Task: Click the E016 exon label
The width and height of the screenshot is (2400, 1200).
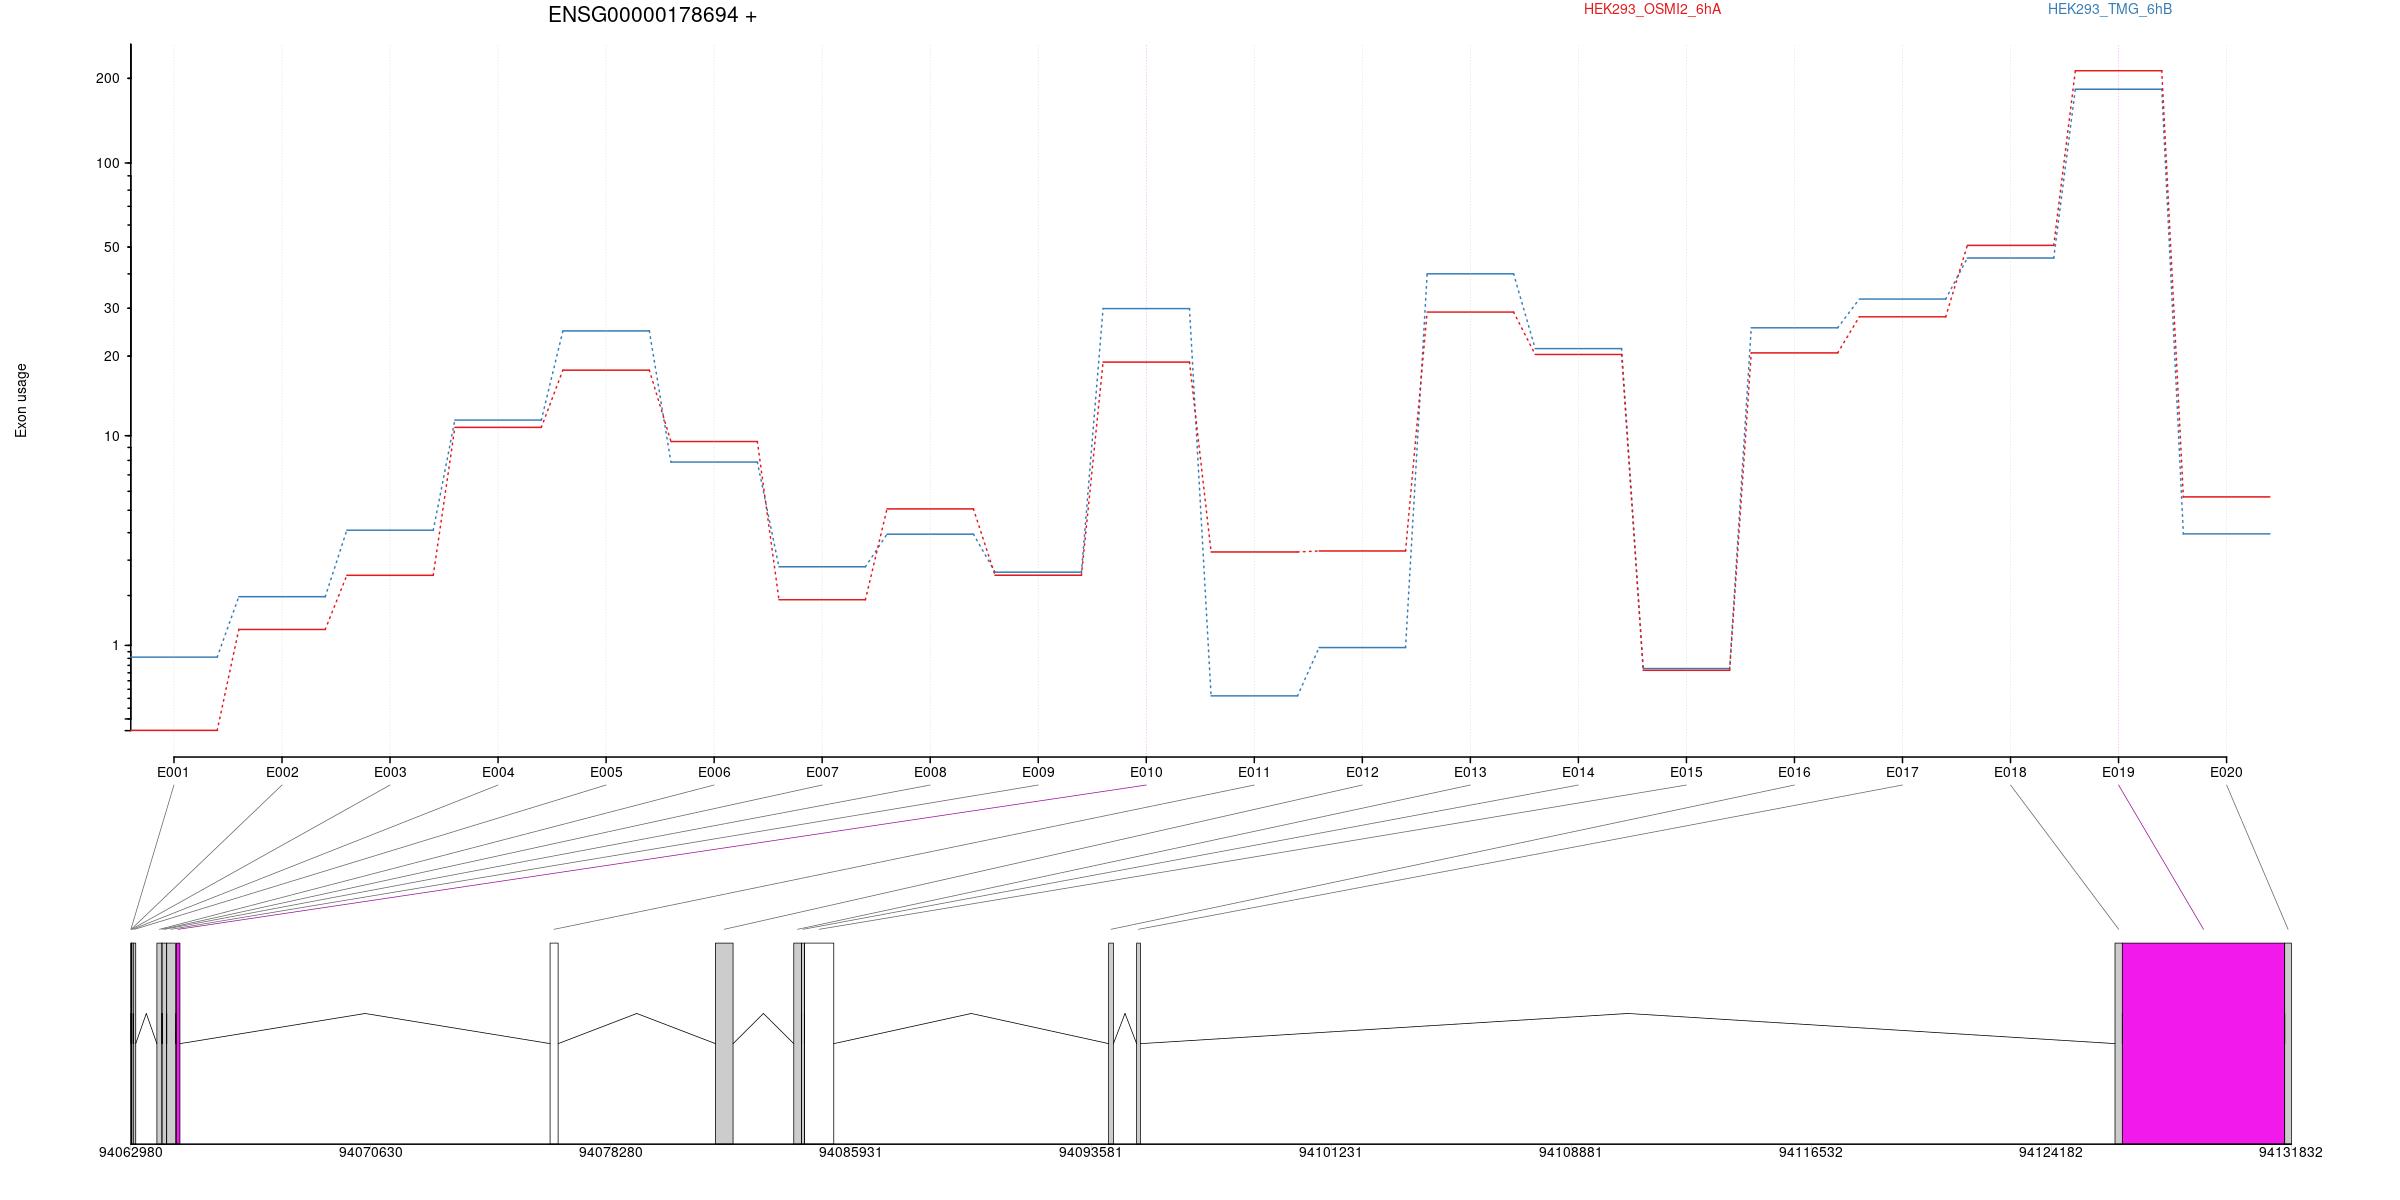Action: click(x=1794, y=772)
